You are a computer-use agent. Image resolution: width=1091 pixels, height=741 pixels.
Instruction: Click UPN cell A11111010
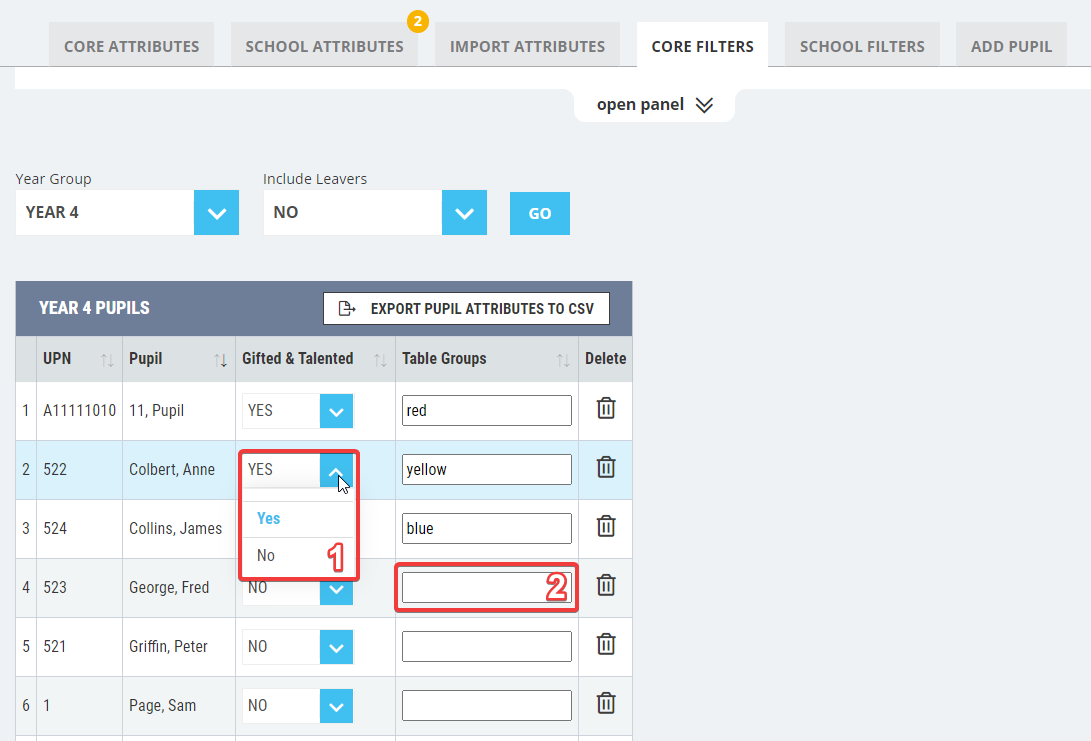tap(79, 411)
